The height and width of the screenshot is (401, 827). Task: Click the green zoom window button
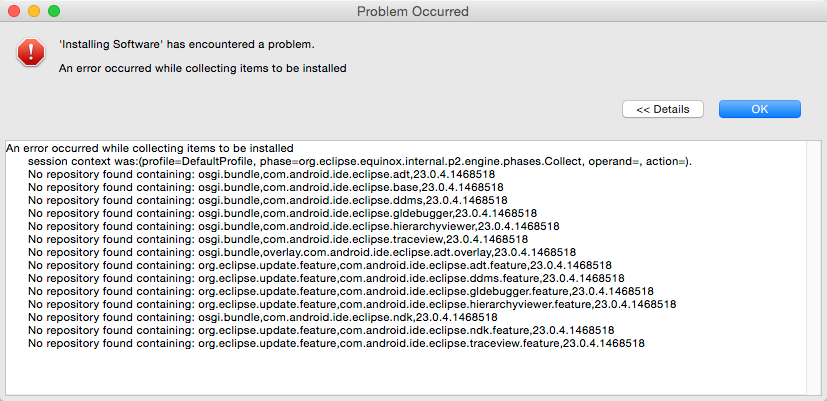pyautogui.click(x=54, y=11)
